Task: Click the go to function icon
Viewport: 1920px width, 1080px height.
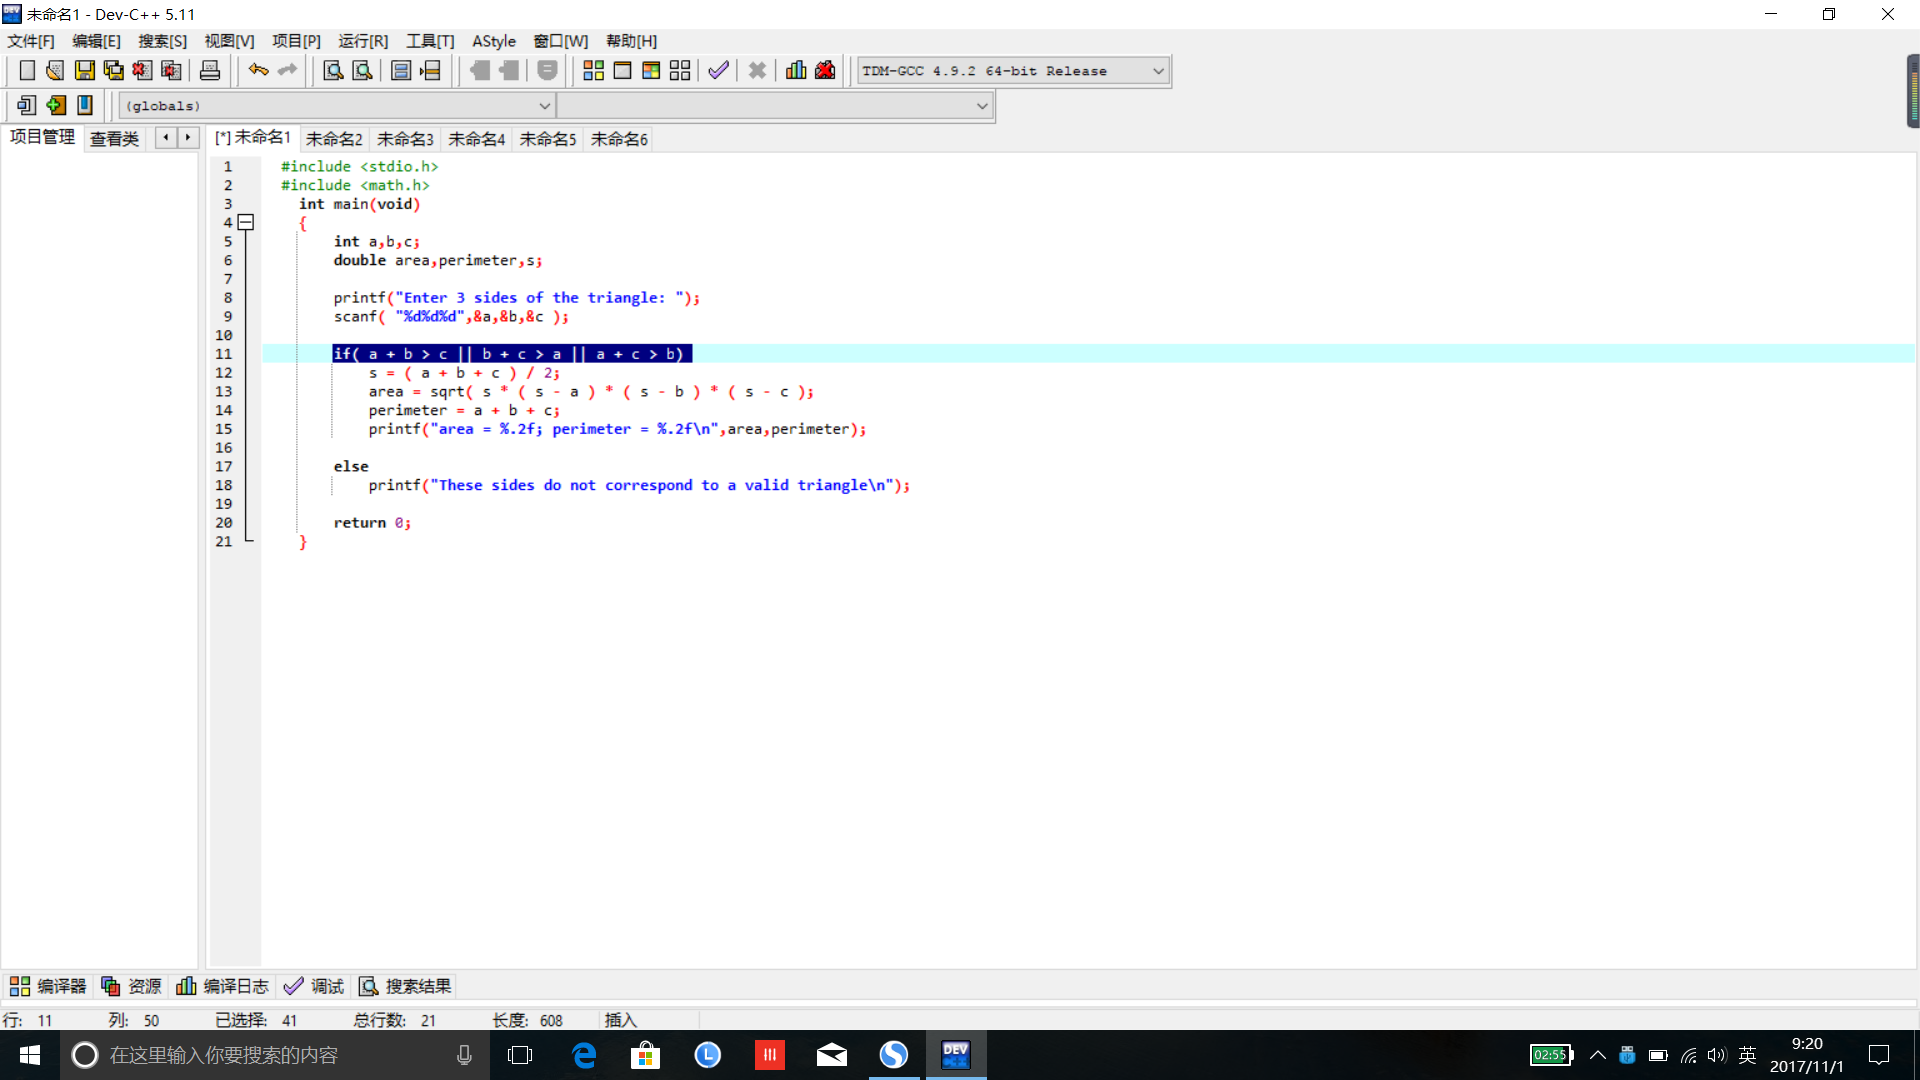Action: 401,71
